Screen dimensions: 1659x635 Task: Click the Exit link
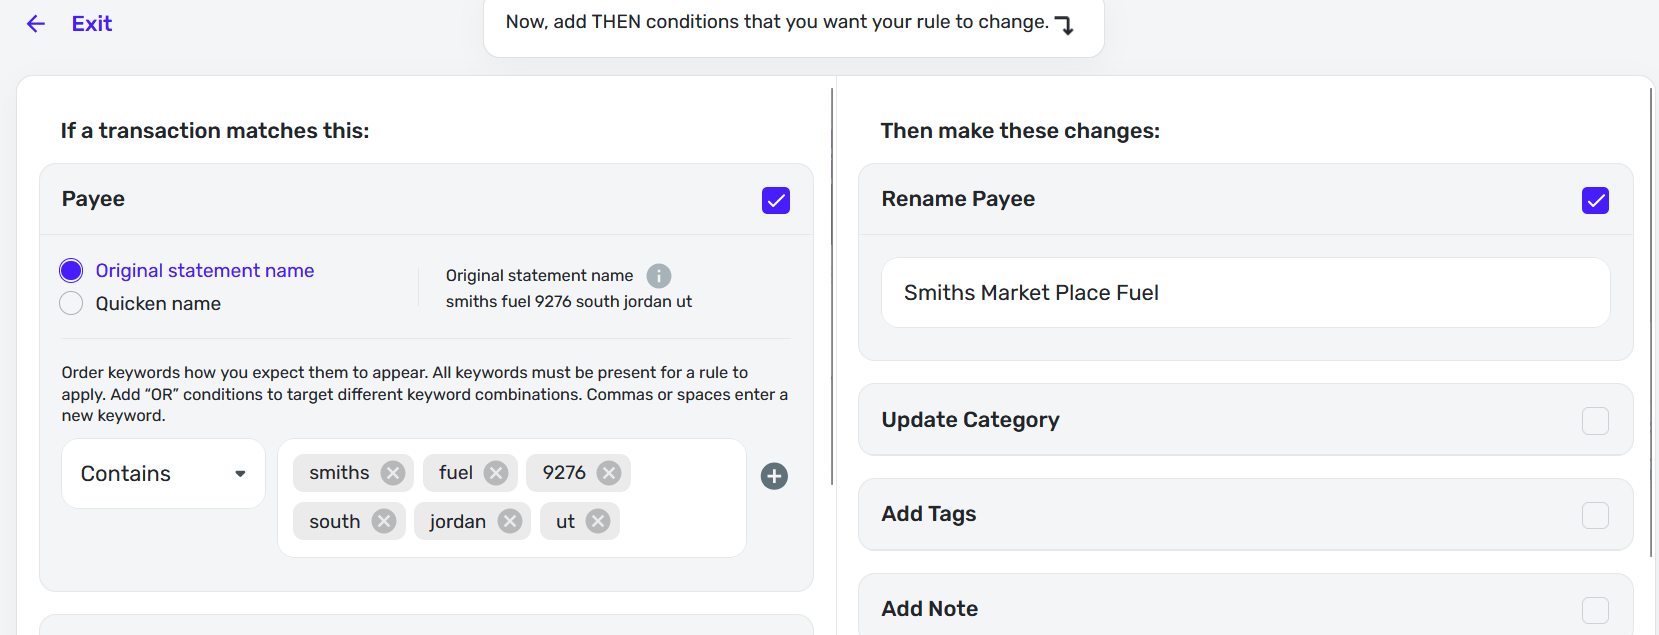pos(92,24)
